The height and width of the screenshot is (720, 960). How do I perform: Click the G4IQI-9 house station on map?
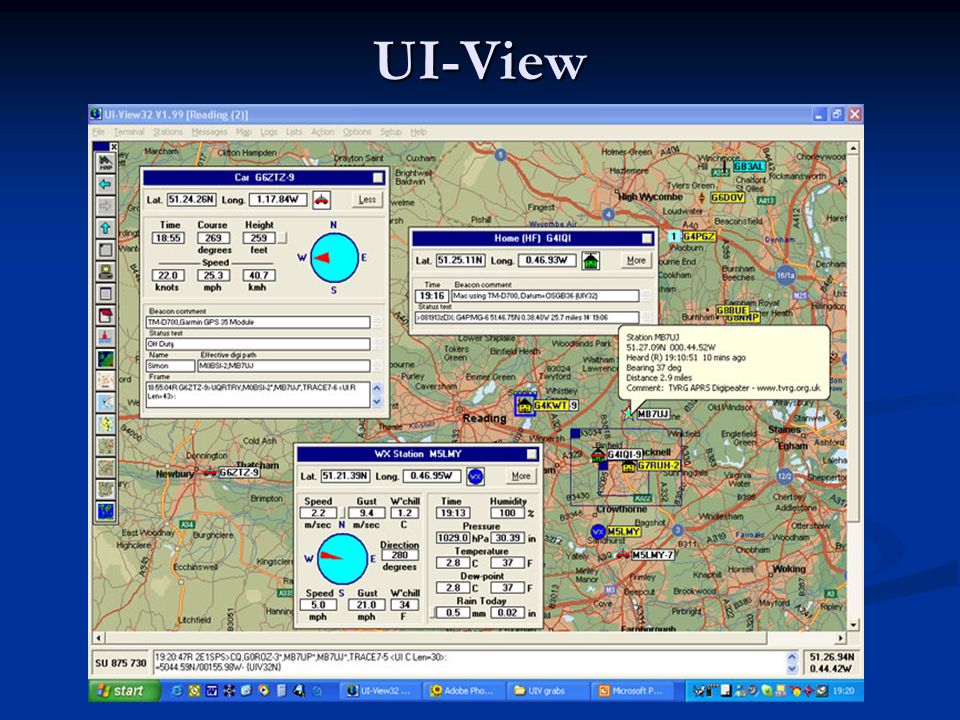(598, 455)
